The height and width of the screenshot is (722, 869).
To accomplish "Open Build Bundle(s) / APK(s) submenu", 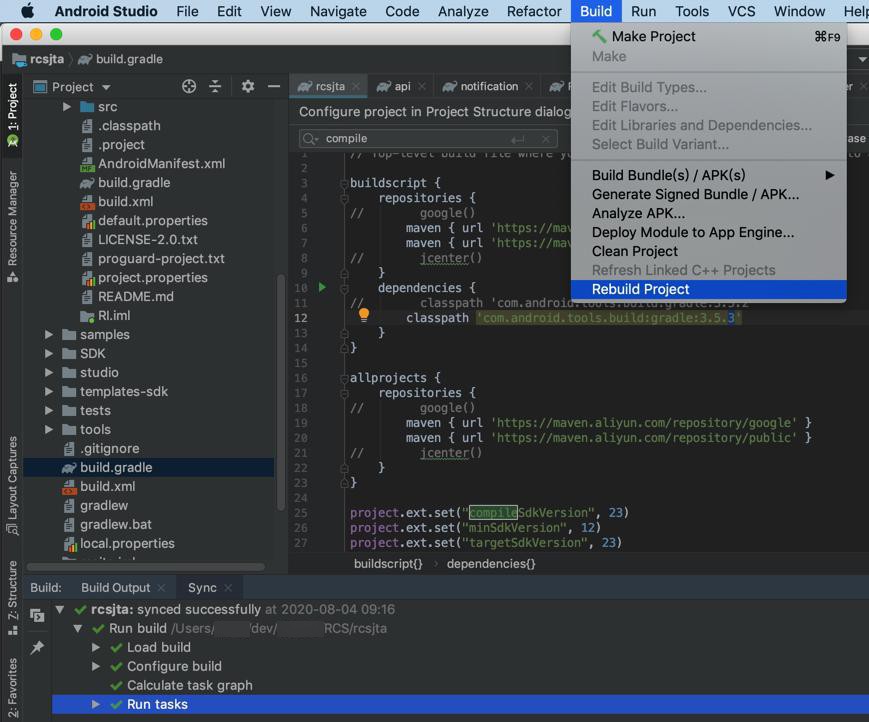I will 708,175.
